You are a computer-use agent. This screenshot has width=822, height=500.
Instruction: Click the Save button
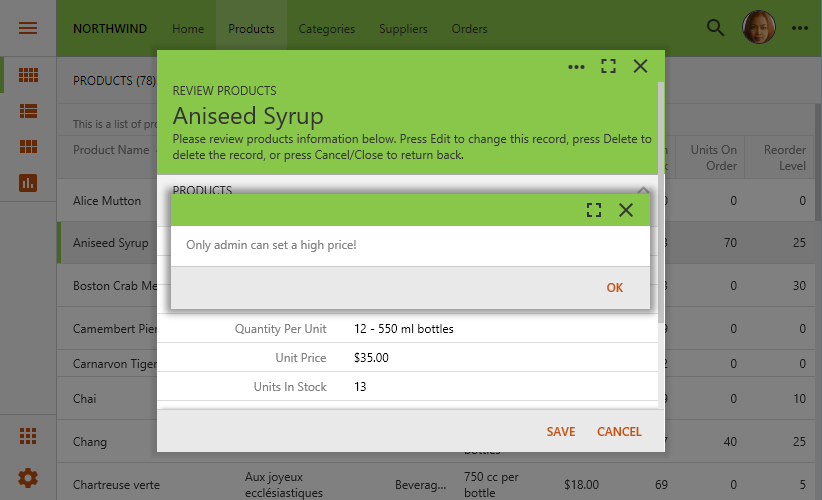pyautogui.click(x=561, y=431)
